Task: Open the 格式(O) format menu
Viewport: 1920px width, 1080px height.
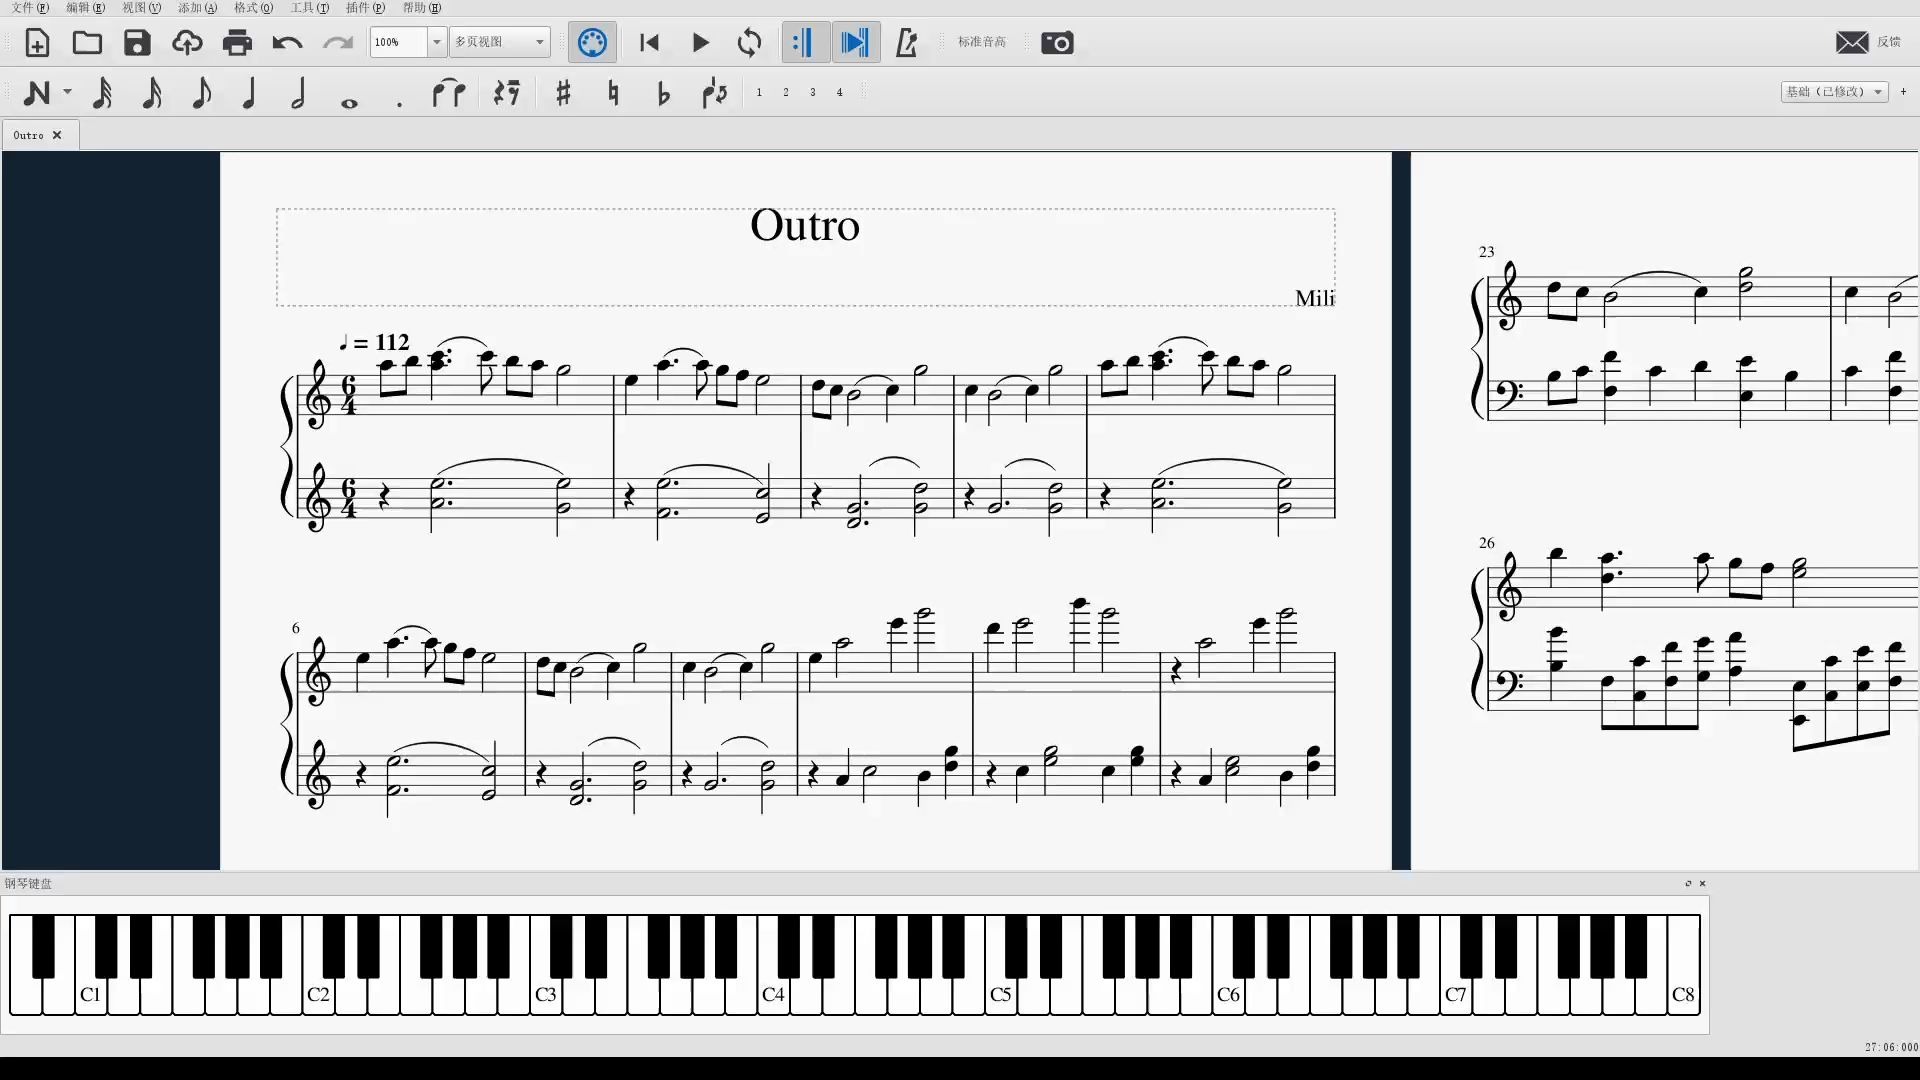Action: 253,8
